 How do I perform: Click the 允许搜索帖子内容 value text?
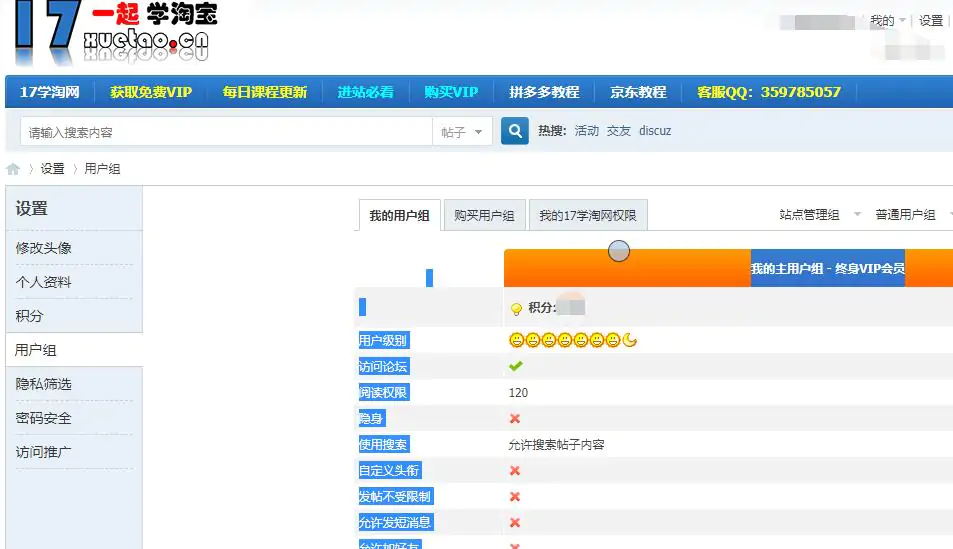[x=556, y=444]
